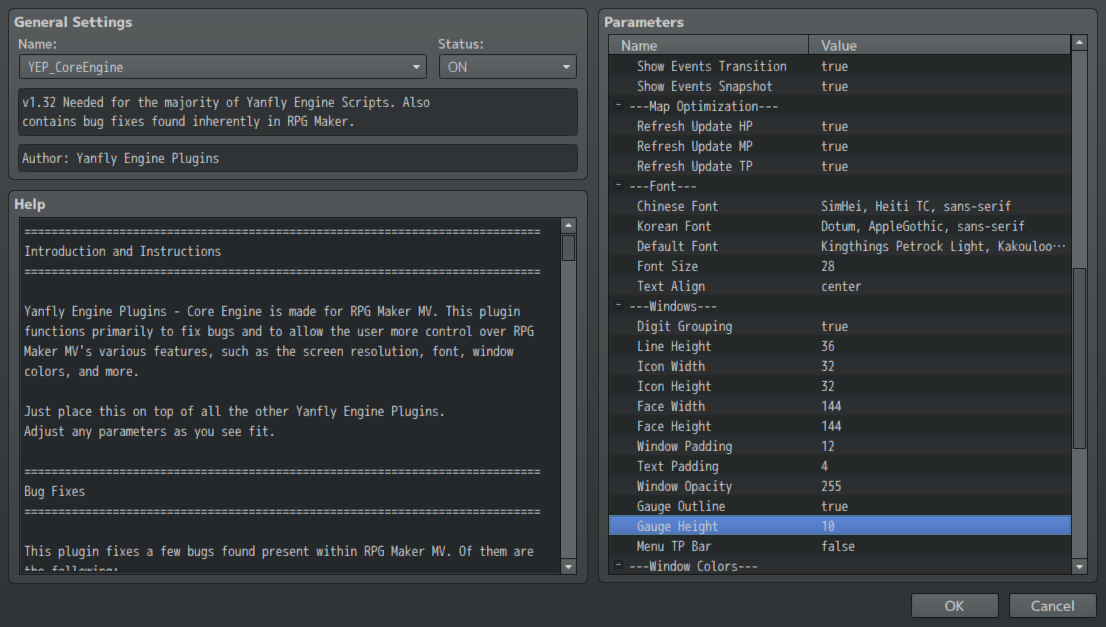The width and height of the screenshot is (1106, 627).
Task: Select the Refresh Update MP row
Action: click(x=839, y=146)
